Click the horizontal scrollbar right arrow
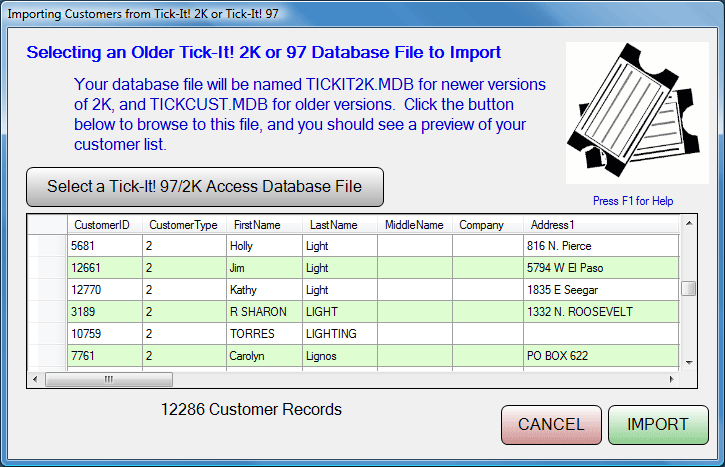Image resolution: width=725 pixels, height=467 pixels. click(671, 380)
